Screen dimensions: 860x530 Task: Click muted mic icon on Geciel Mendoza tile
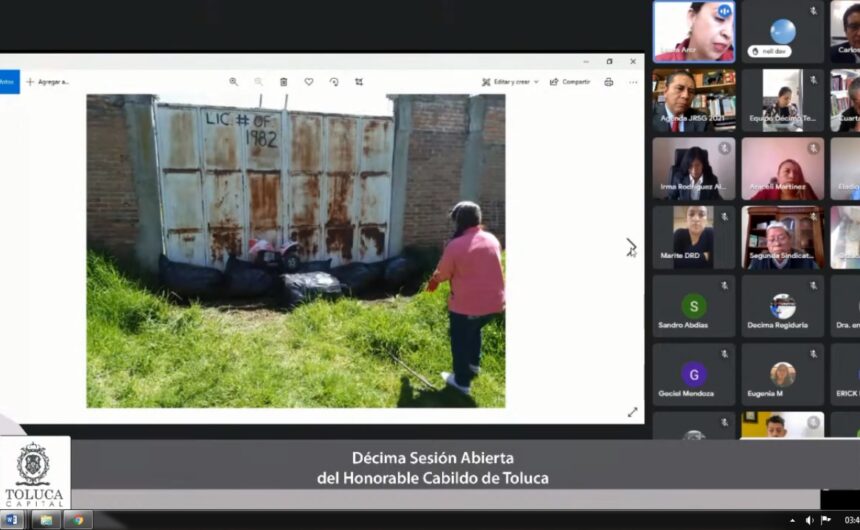tap(725, 354)
